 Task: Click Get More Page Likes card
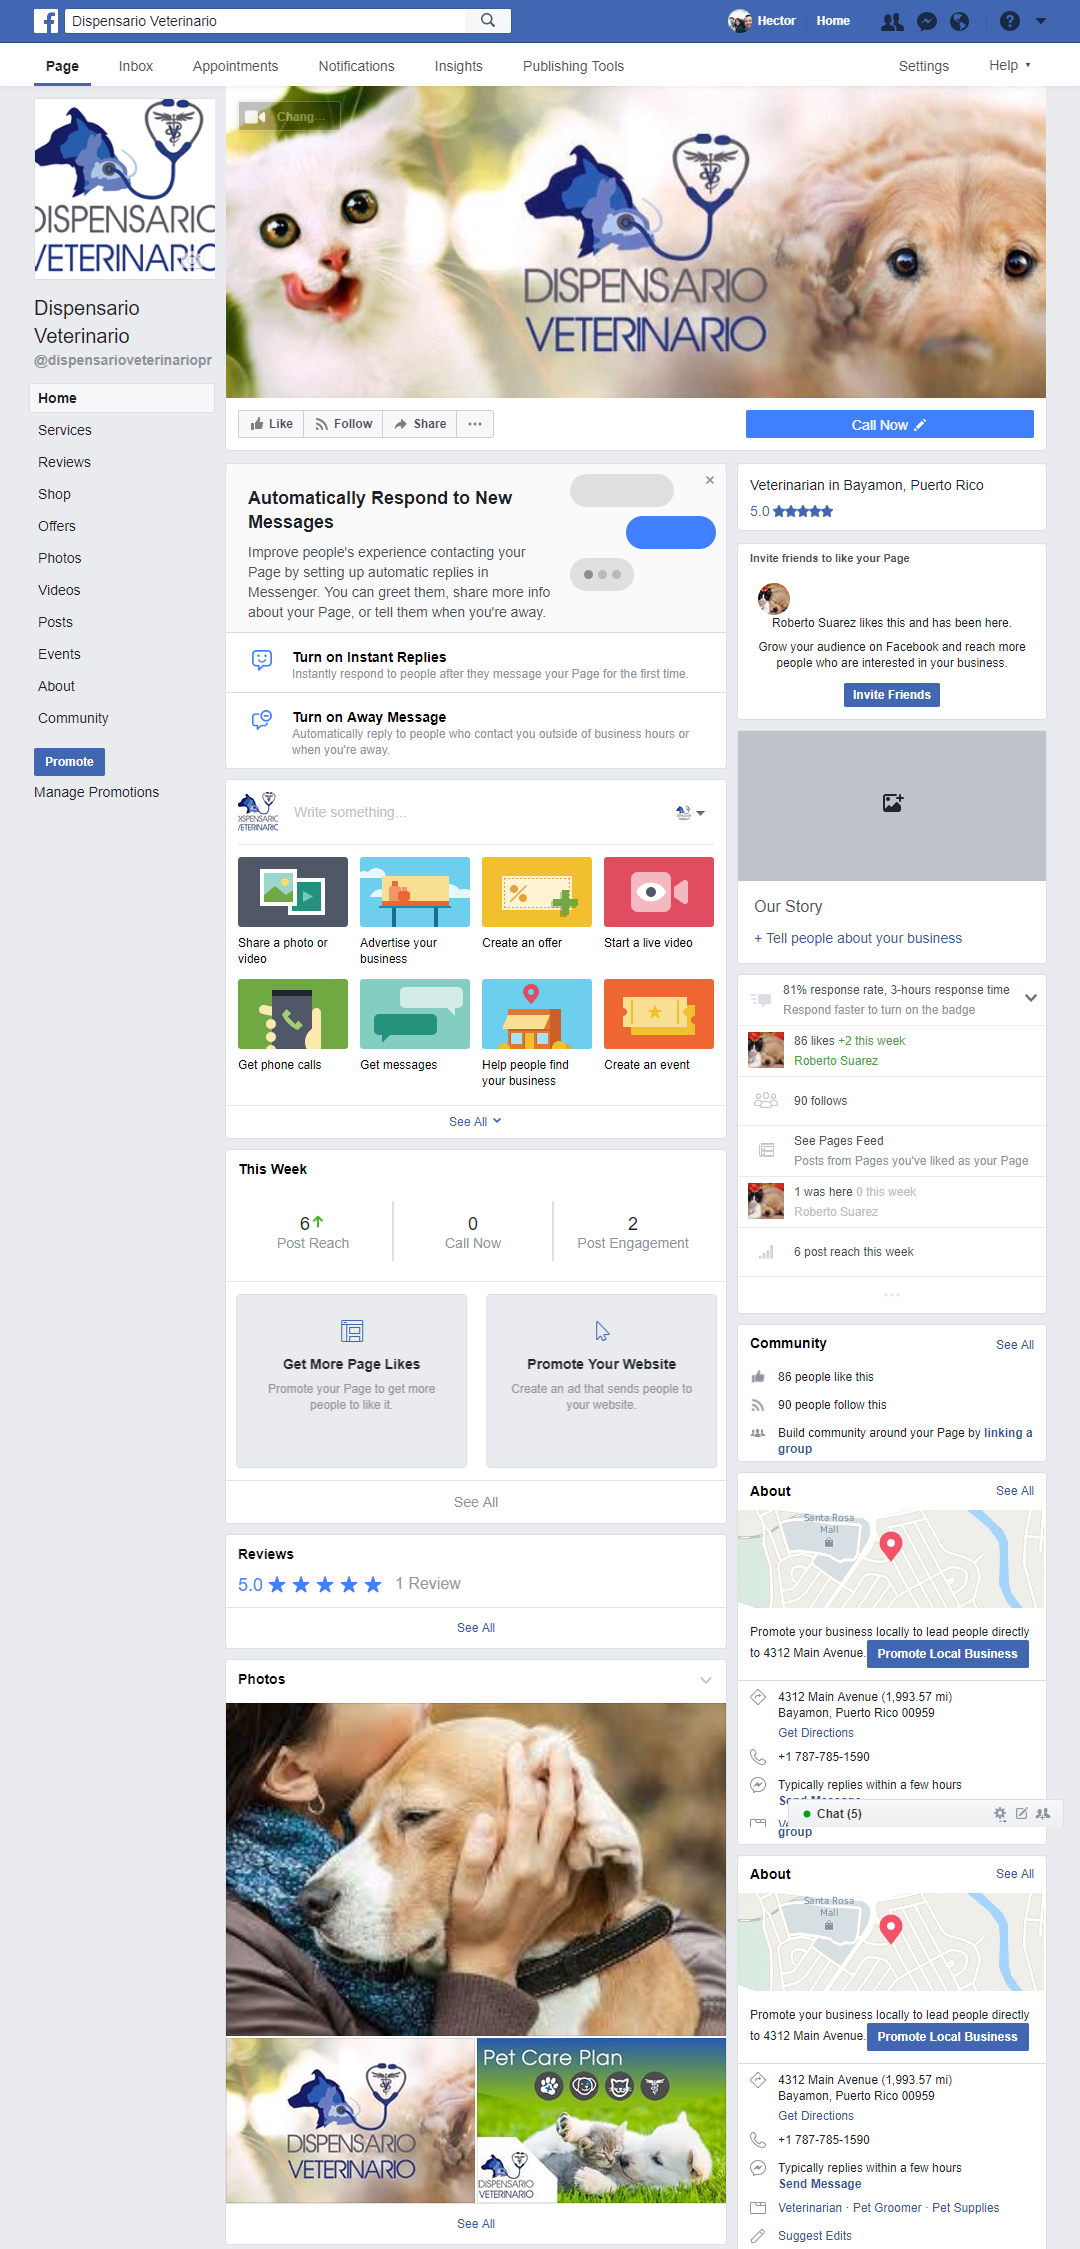pos(352,1381)
